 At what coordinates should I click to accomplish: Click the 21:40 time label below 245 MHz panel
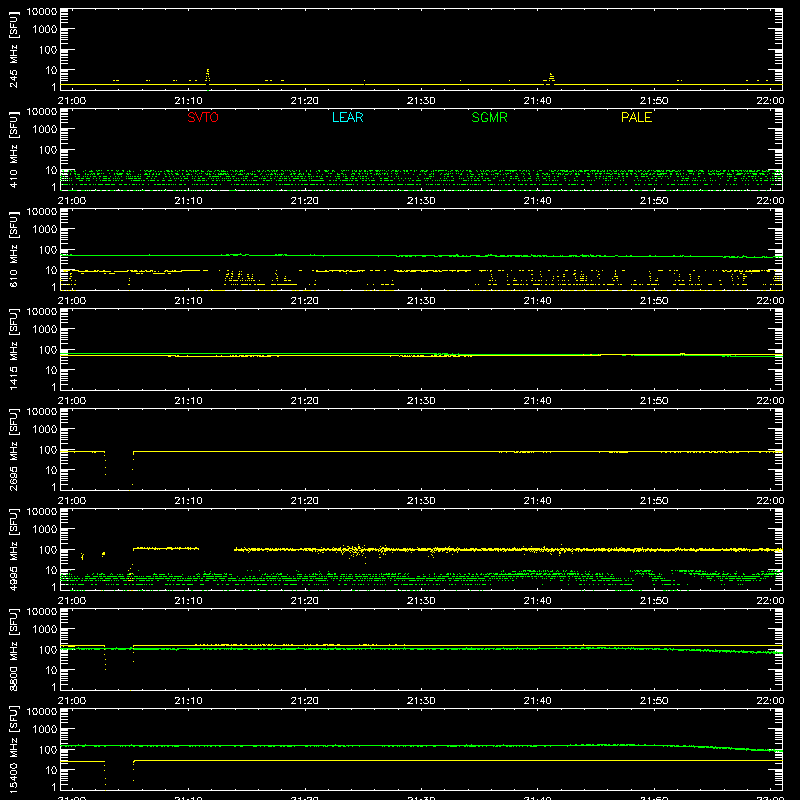[x=537, y=101]
